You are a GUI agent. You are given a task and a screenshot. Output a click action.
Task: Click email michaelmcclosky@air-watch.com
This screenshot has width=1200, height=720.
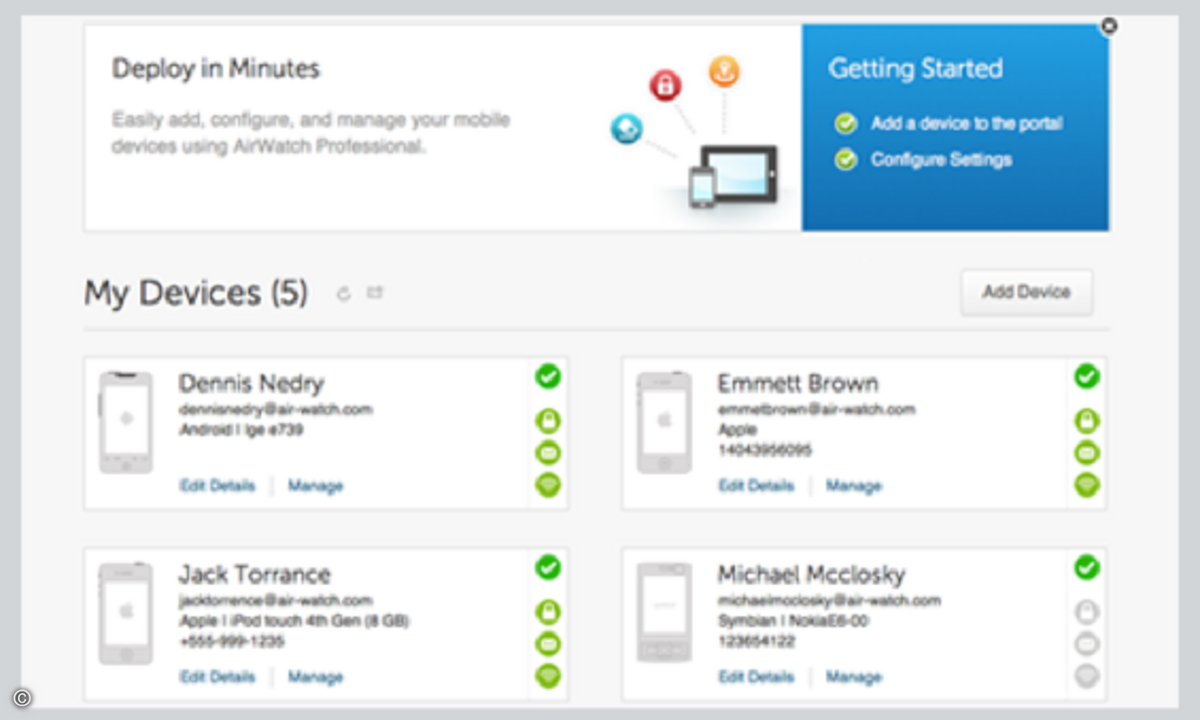(x=829, y=601)
